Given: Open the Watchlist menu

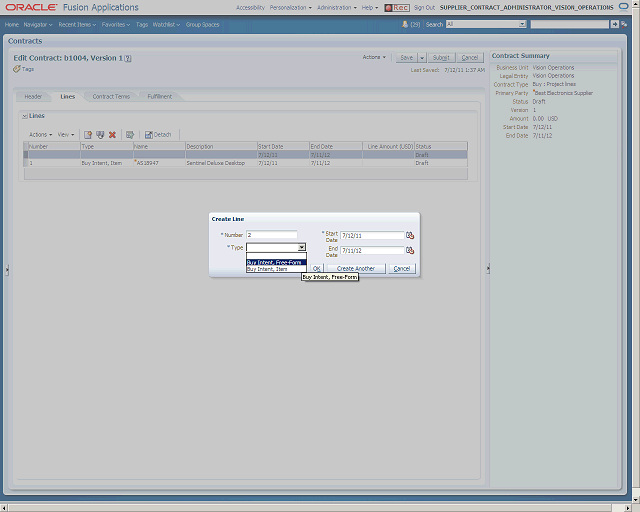Looking at the screenshot, I should coord(166,24).
